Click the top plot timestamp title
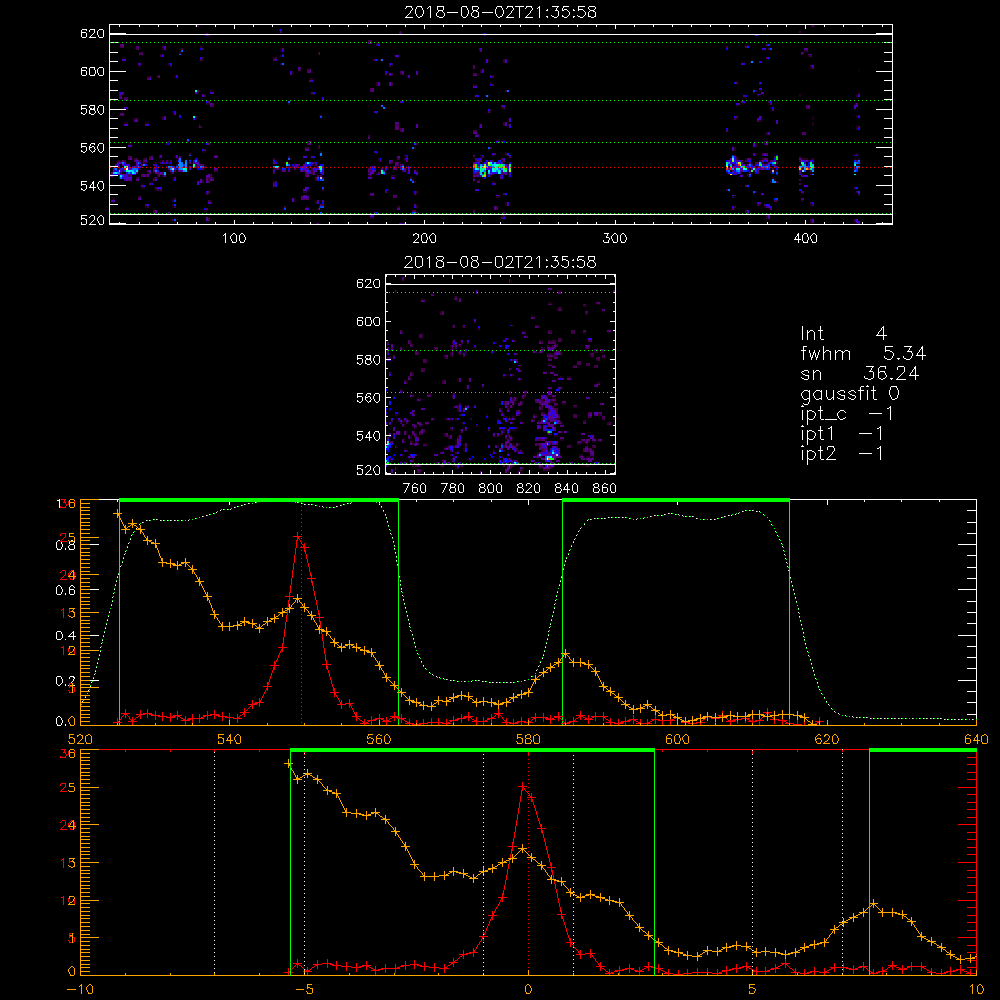Viewport: 1000px width, 1000px height. (500, 12)
